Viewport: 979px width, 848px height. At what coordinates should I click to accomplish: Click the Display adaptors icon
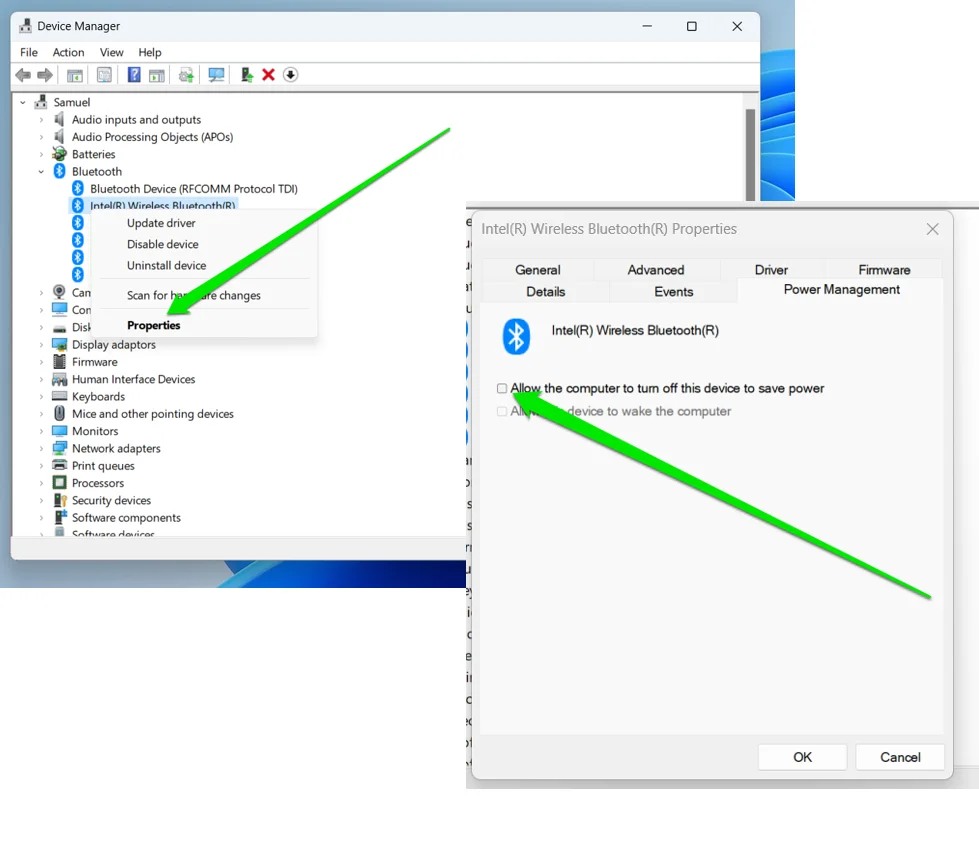click(x=59, y=344)
